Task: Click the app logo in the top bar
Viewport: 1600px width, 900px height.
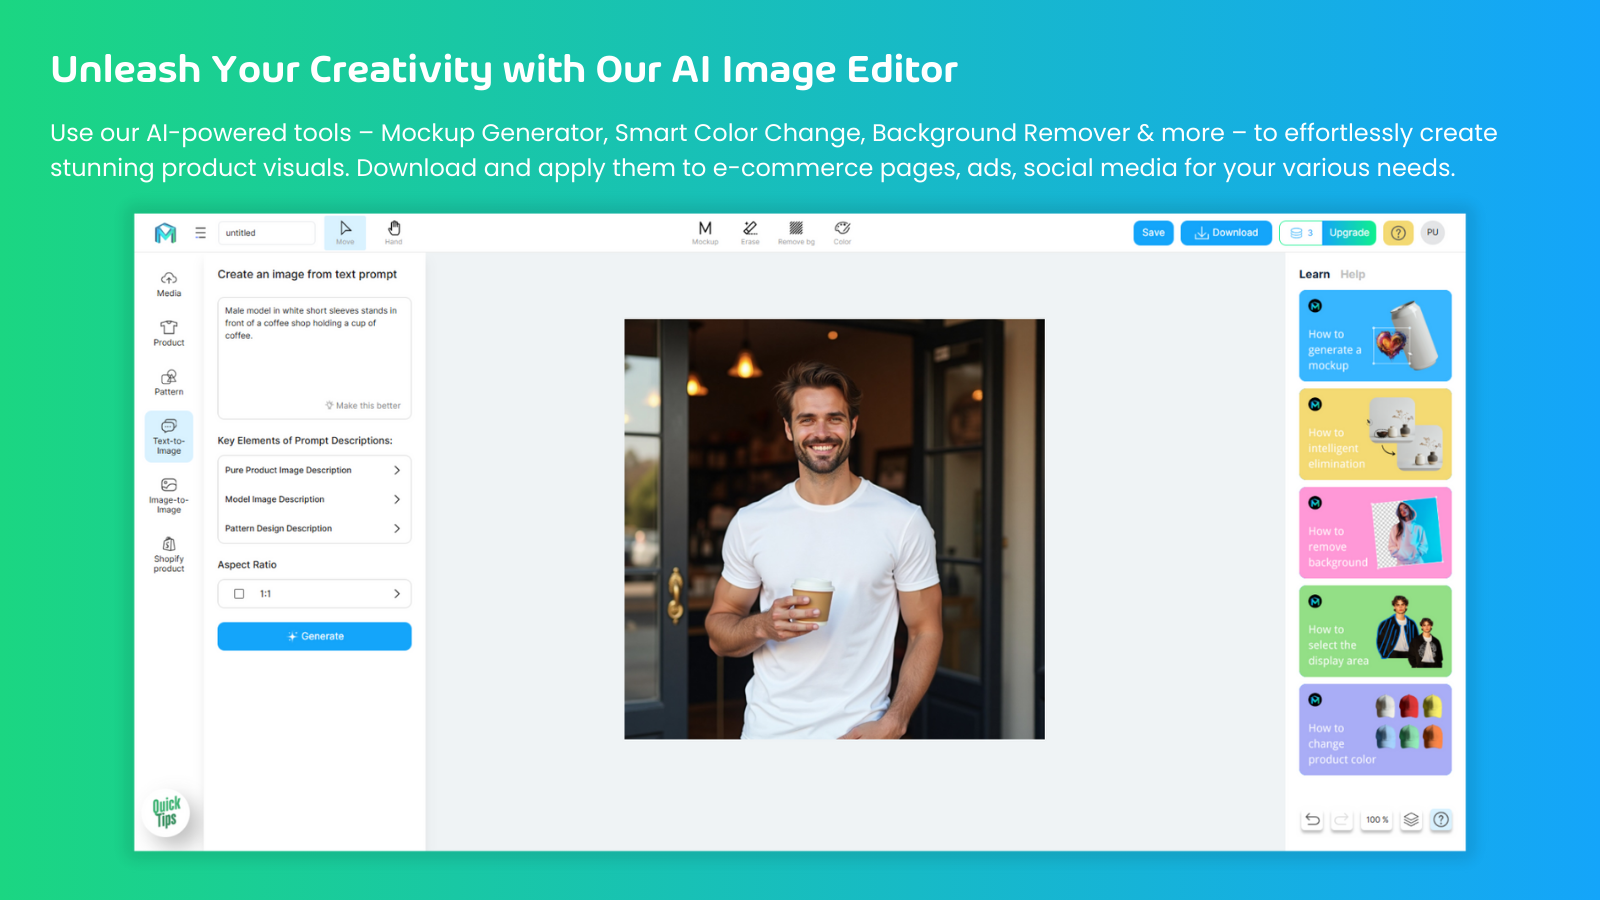Action: point(165,233)
